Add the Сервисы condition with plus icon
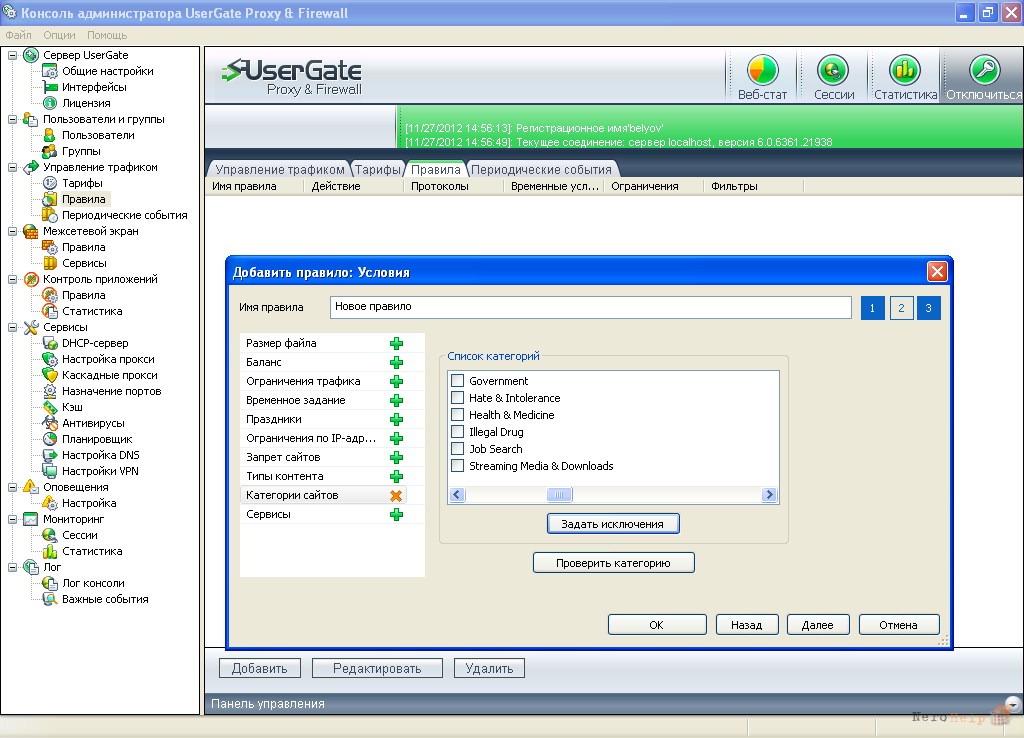This screenshot has height=738, width=1024. pos(396,515)
